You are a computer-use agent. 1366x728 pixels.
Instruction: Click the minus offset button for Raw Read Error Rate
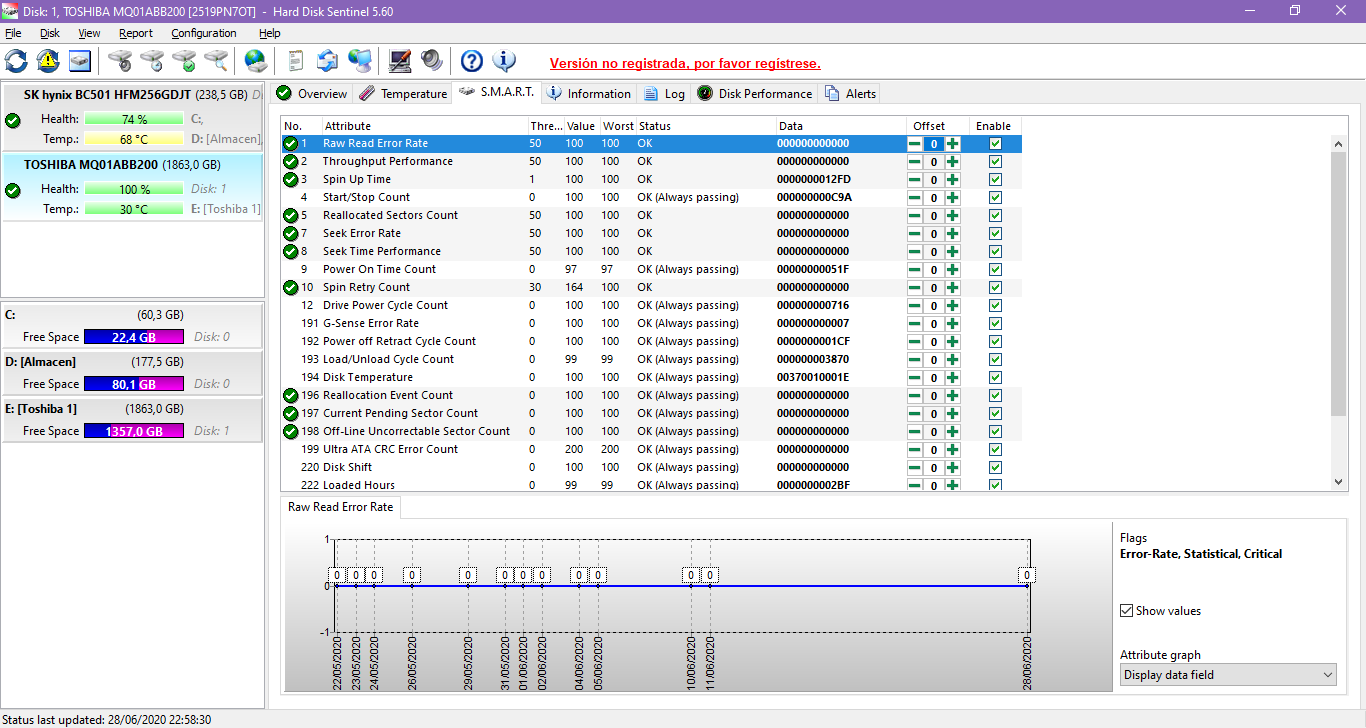[x=915, y=144]
